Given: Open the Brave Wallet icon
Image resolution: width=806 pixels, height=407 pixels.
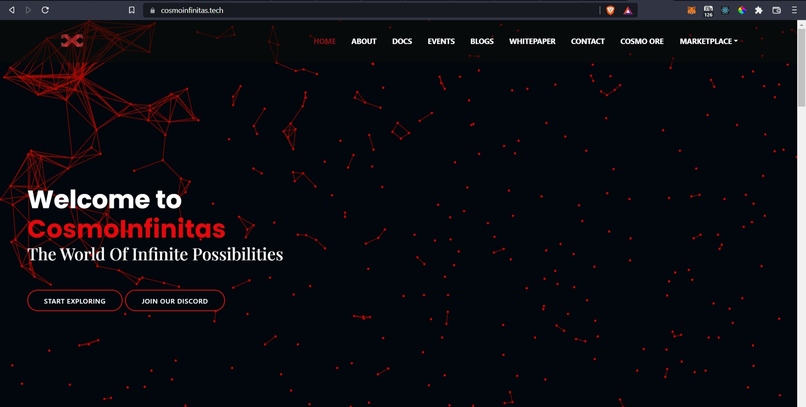Looking at the screenshot, I should tap(777, 10).
